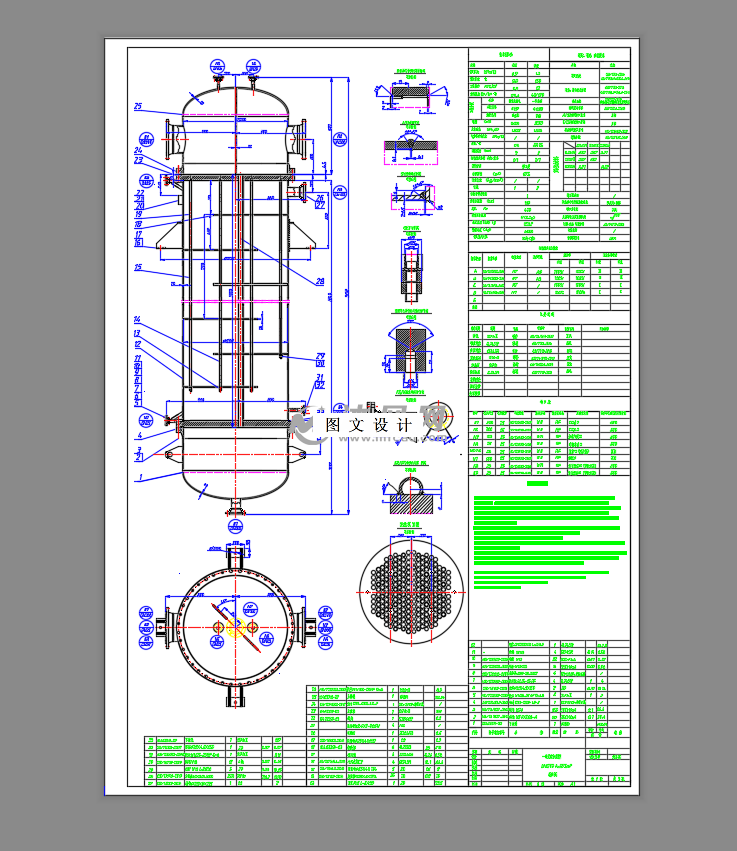The width and height of the screenshot is (737, 851).
Task: Select part number 1 callout
Action: pos(141,478)
